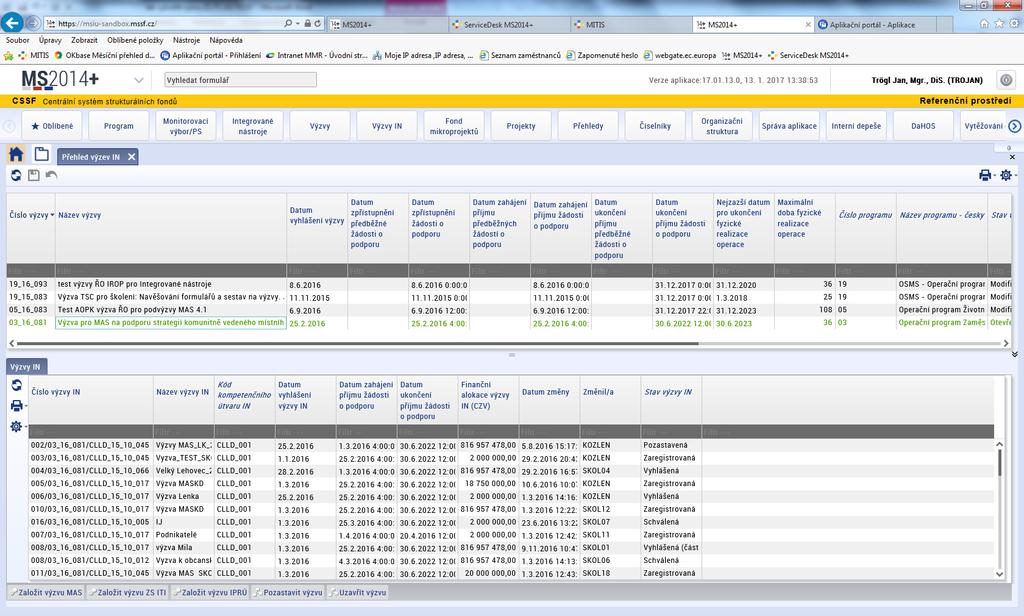Open the Soubor menu
The width and height of the screenshot is (1024, 616).
click(x=18, y=41)
